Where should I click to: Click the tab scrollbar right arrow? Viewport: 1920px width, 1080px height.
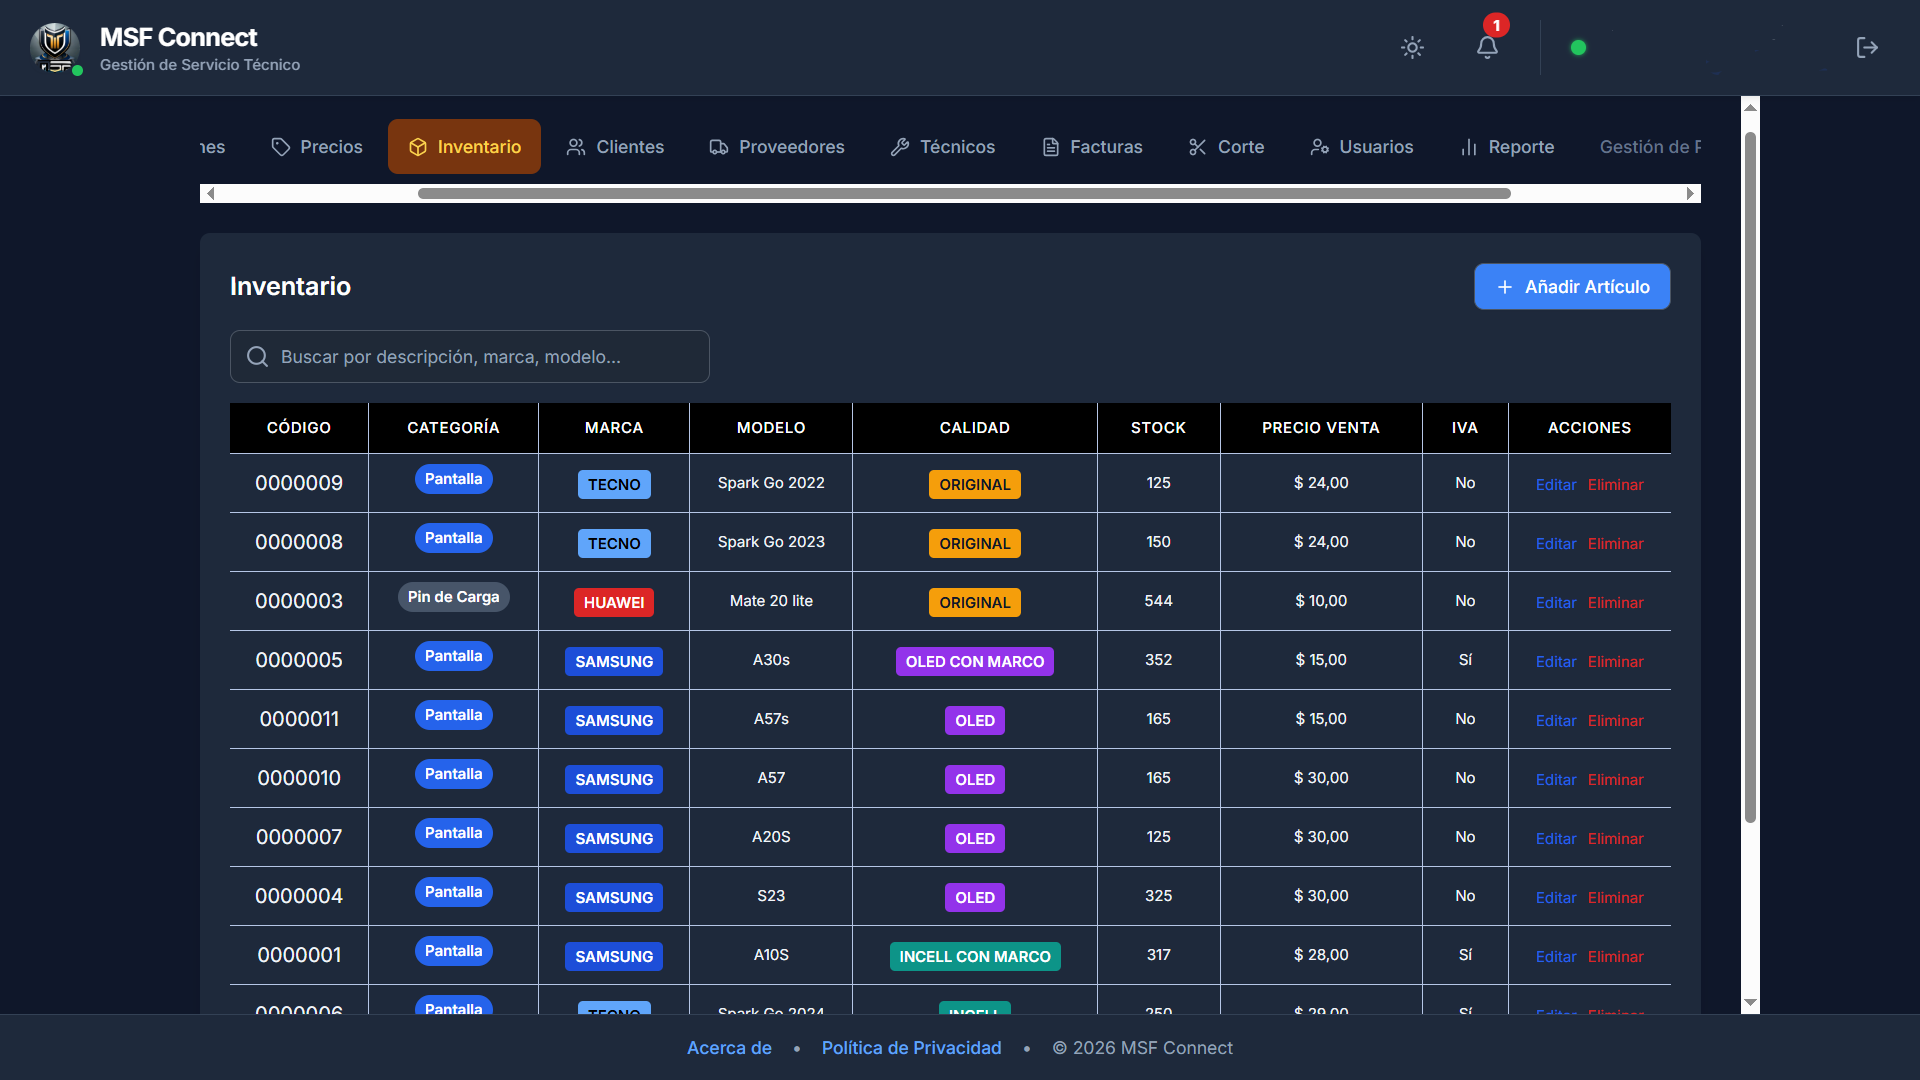pyautogui.click(x=1690, y=193)
